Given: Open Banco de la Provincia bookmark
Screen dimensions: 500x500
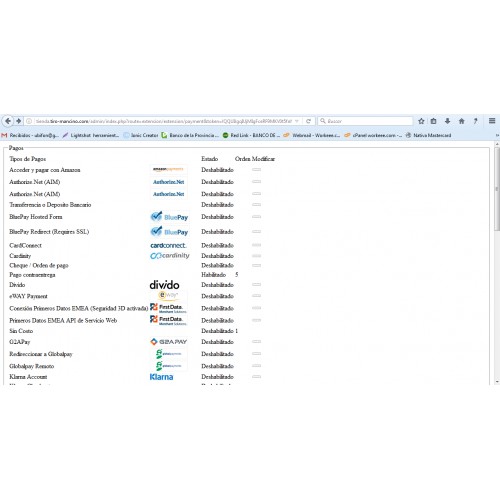Looking at the screenshot, I should tap(190, 135).
